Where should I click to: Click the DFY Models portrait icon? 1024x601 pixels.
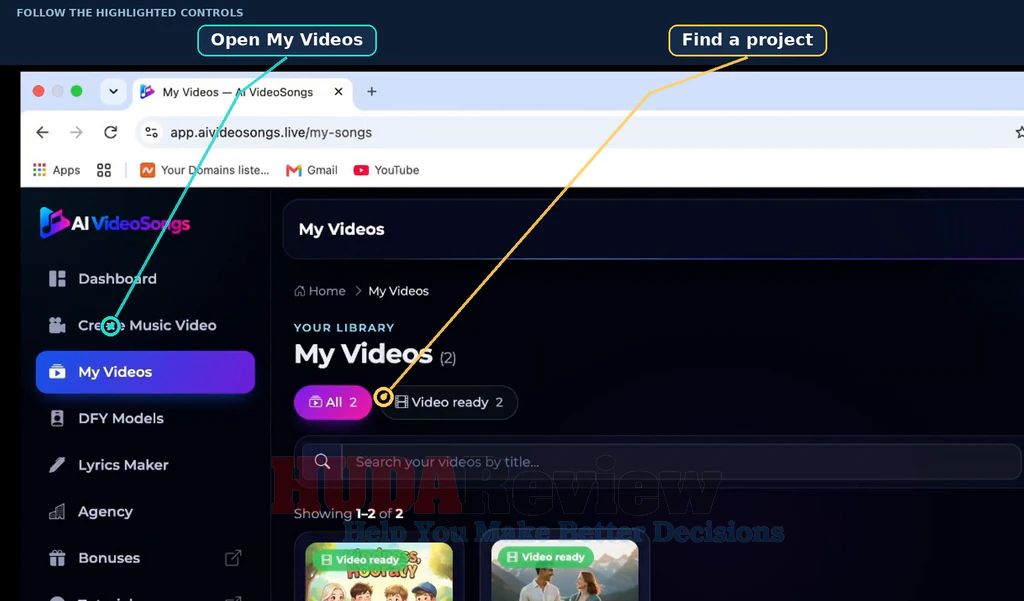(x=57, y=418)
